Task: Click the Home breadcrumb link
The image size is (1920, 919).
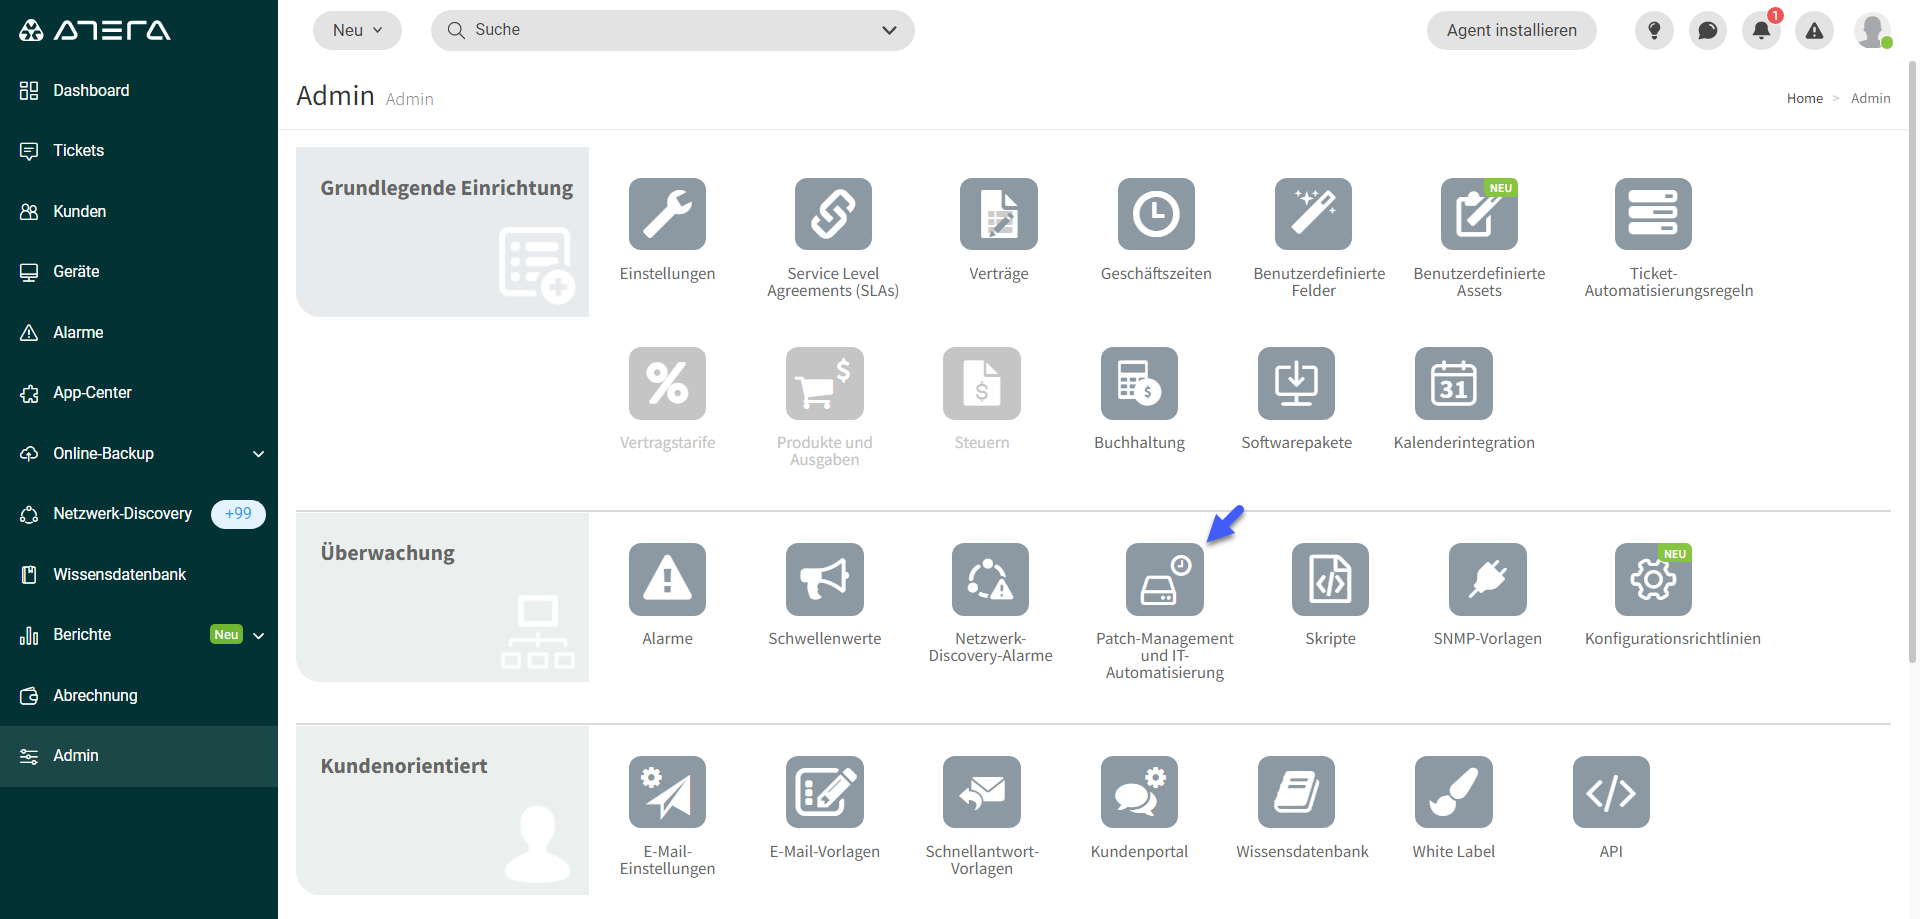Action: [x=1805, y=98]
